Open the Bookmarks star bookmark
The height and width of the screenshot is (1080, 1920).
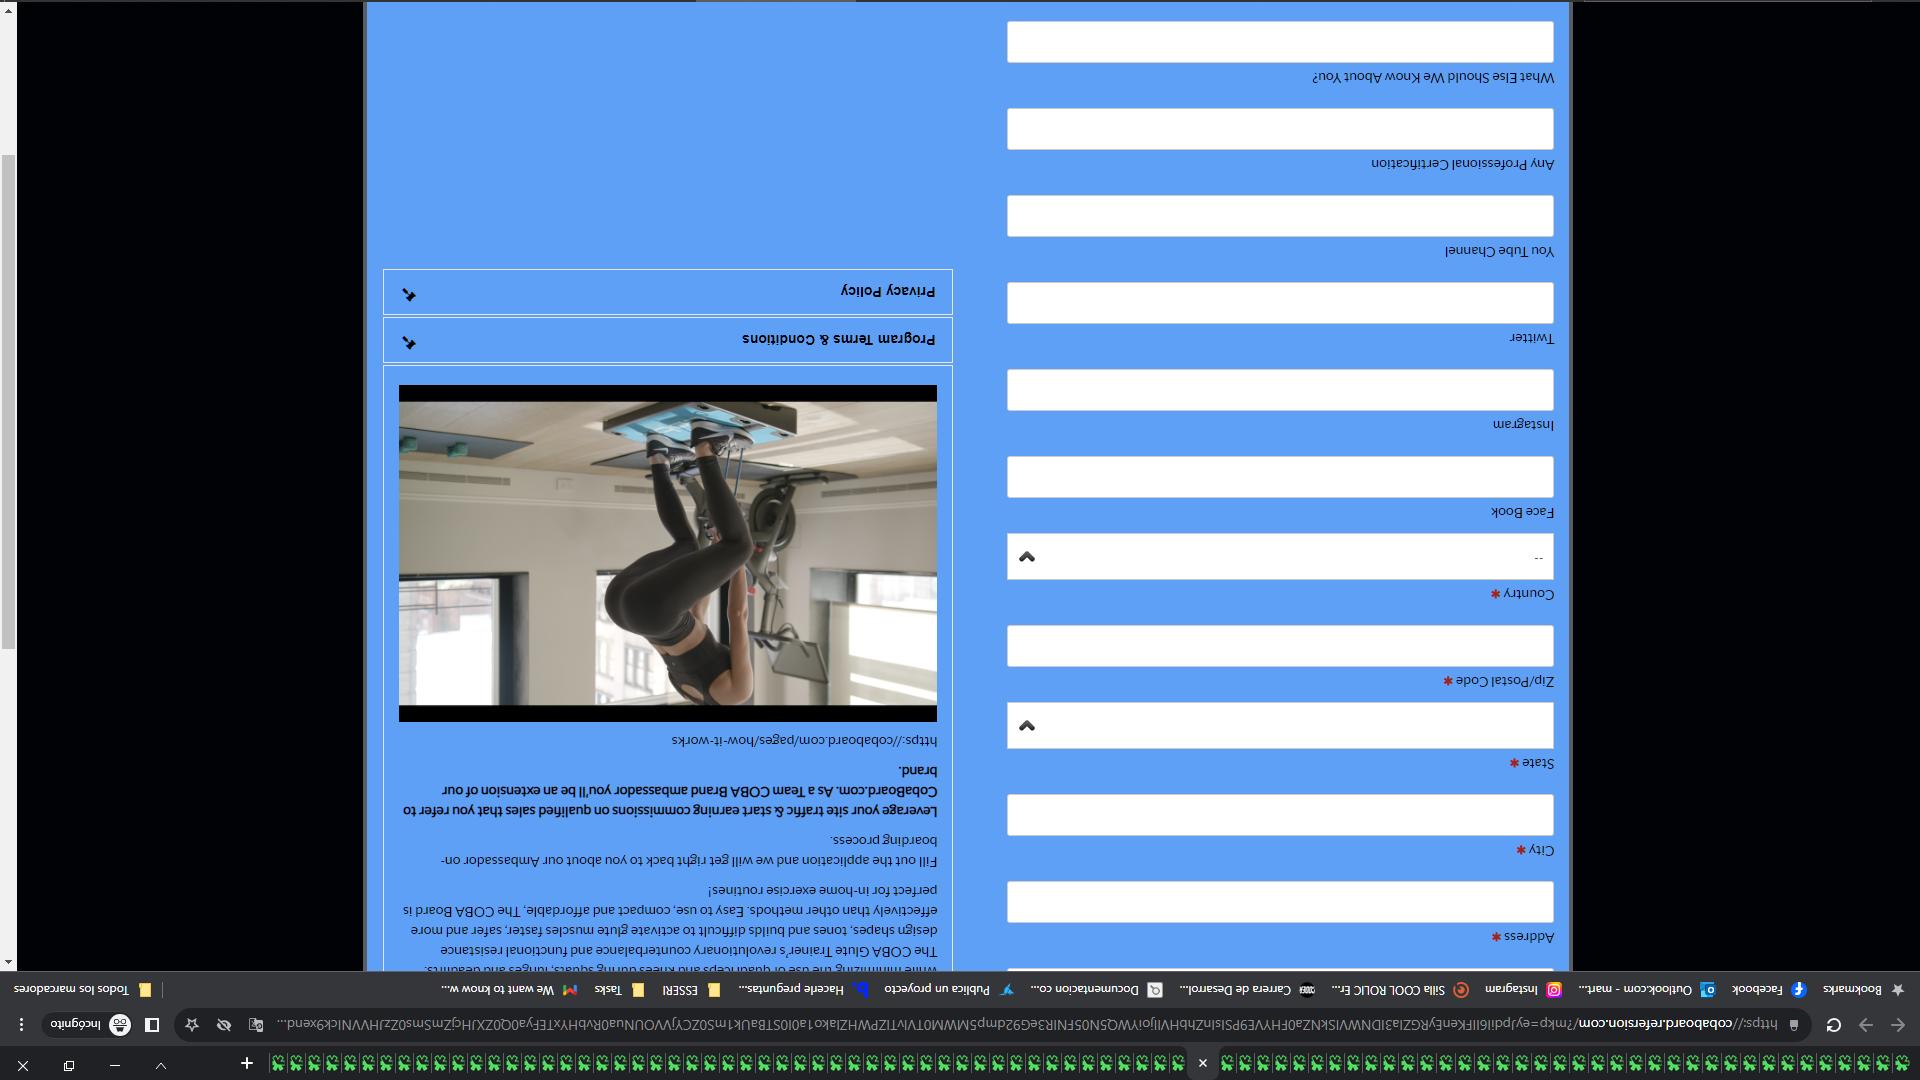(x=1863, y=990)
